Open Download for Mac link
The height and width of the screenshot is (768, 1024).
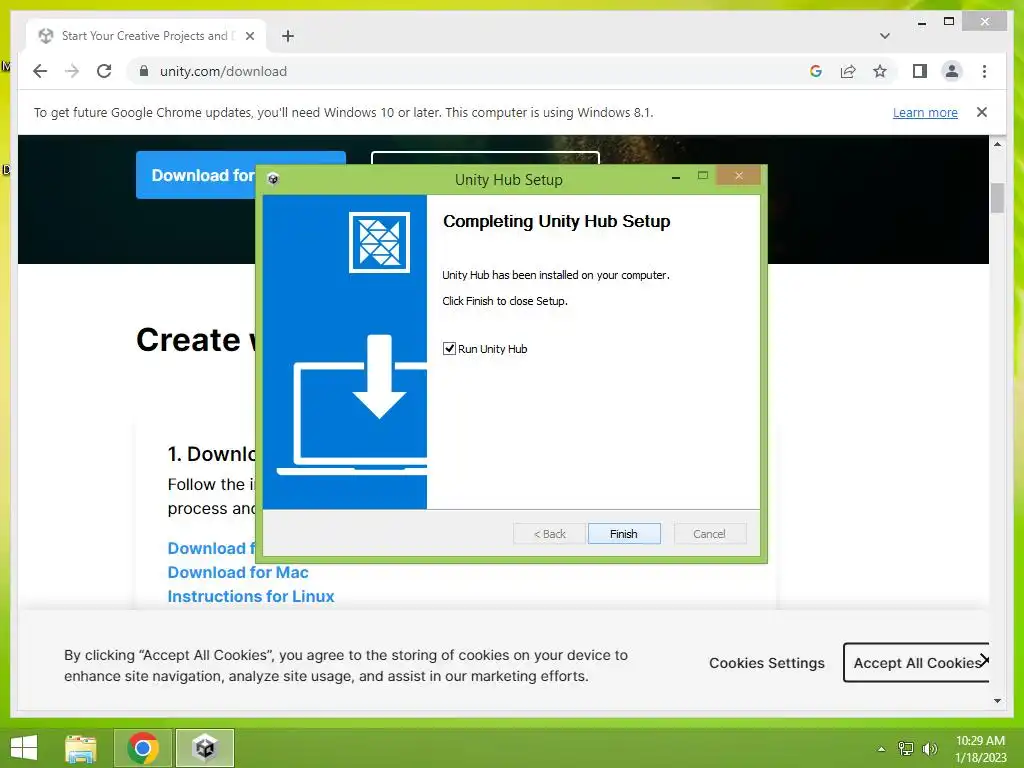coord(238,572)
